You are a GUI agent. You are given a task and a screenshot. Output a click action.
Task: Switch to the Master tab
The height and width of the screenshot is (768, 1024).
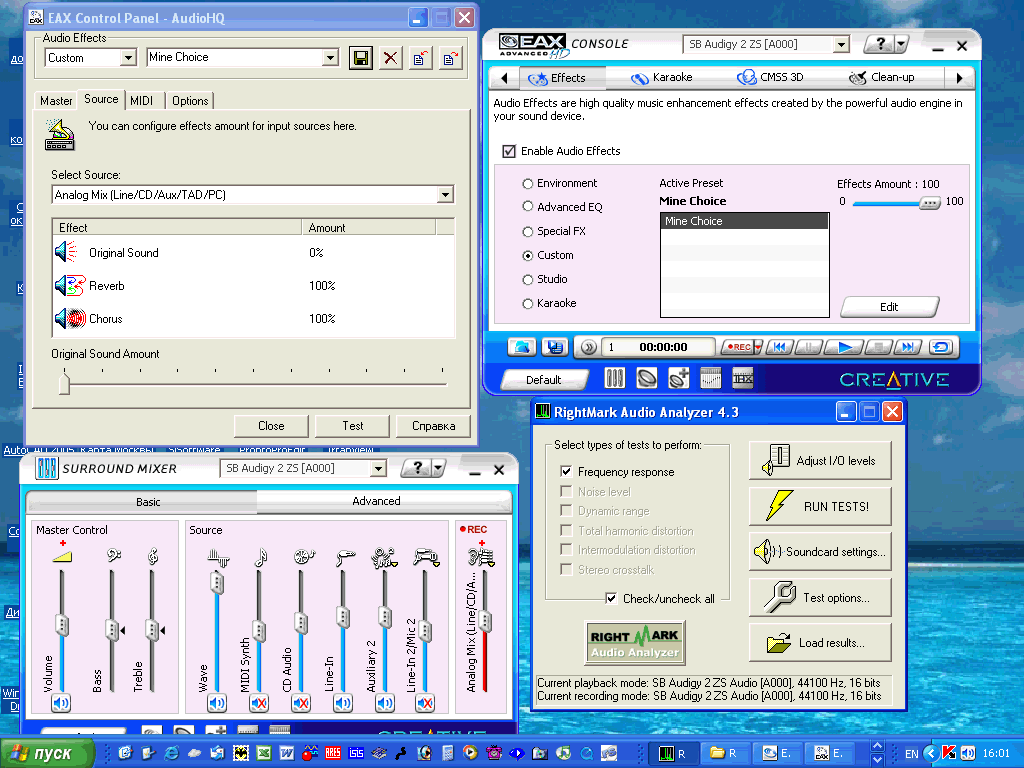coord(56,101)
